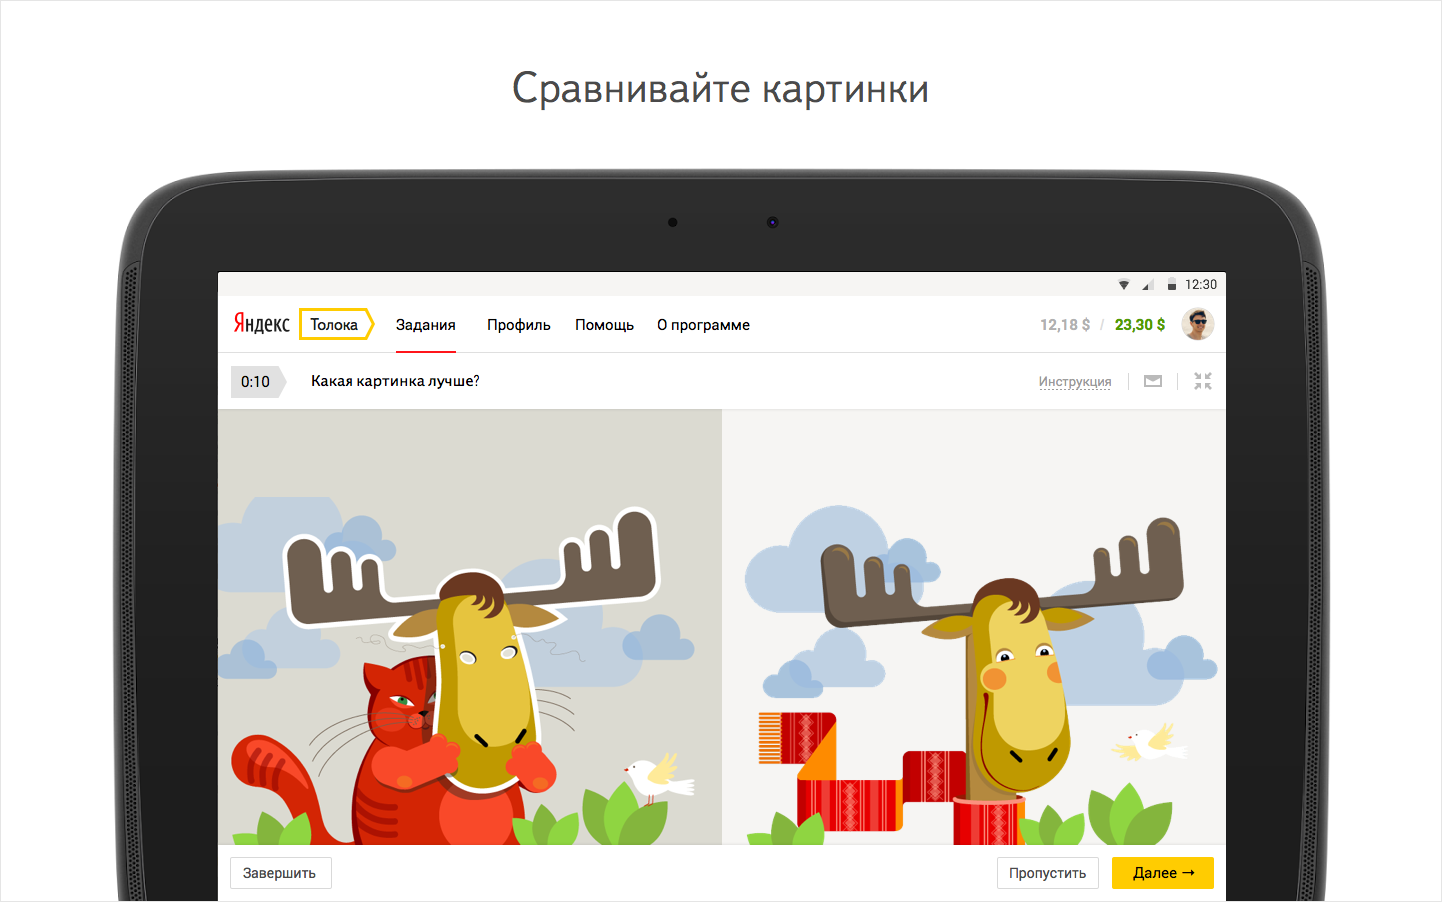This screenshot has height=902, width=1442.
Task: Open the О программе page
Action: point(703,325)
